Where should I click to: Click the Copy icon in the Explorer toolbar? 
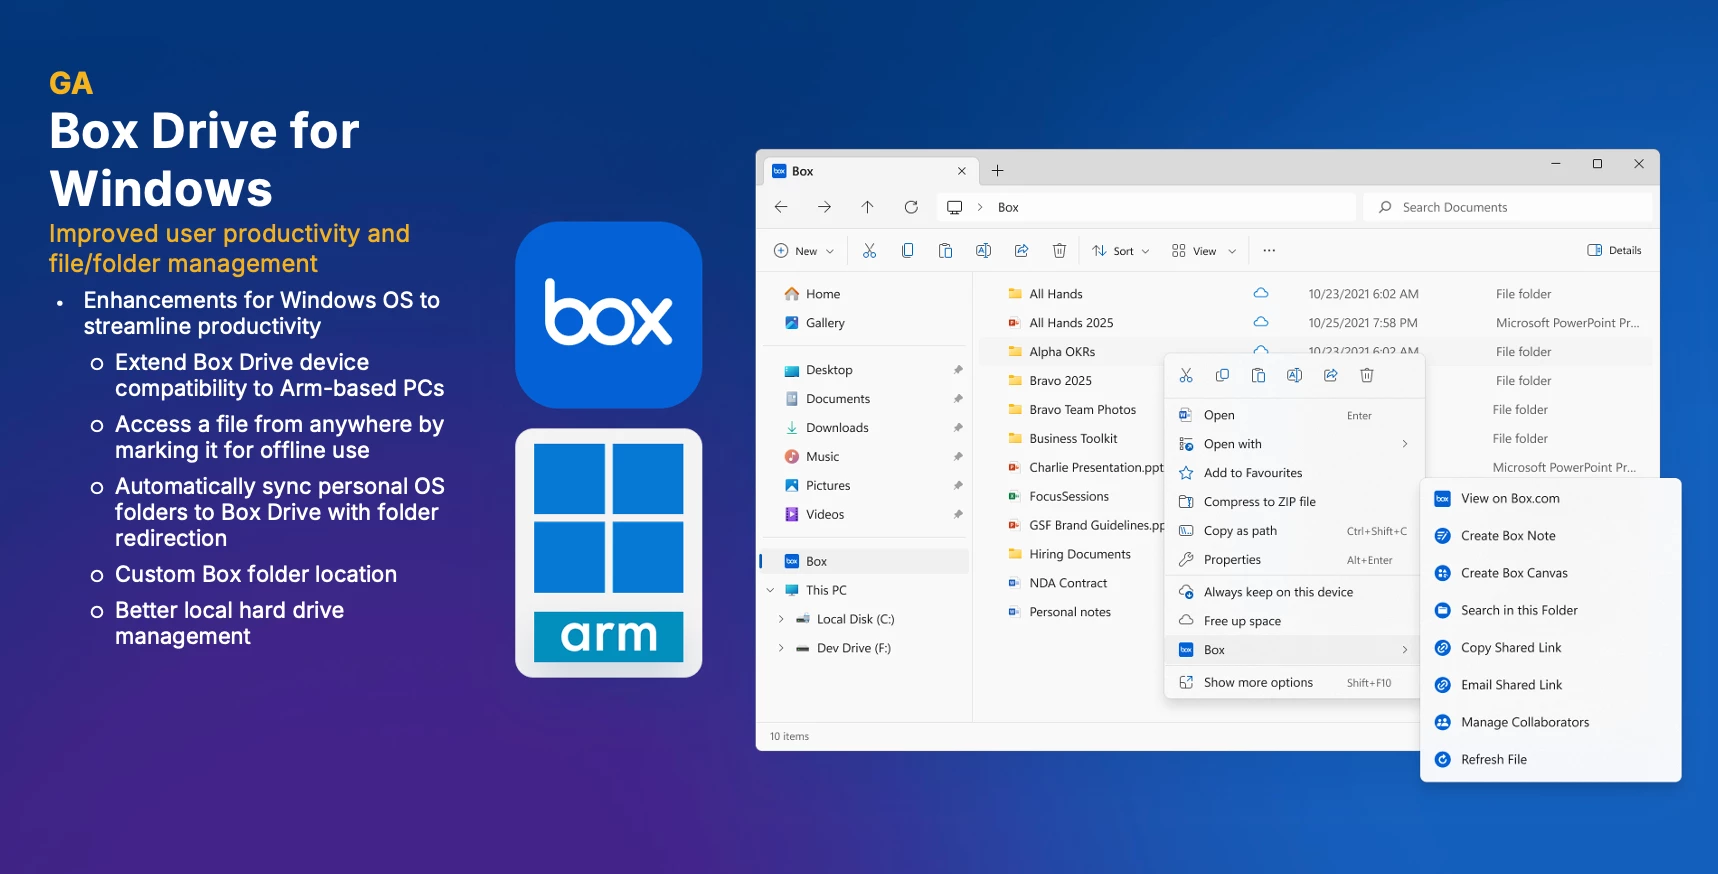(x=907, y=251)
